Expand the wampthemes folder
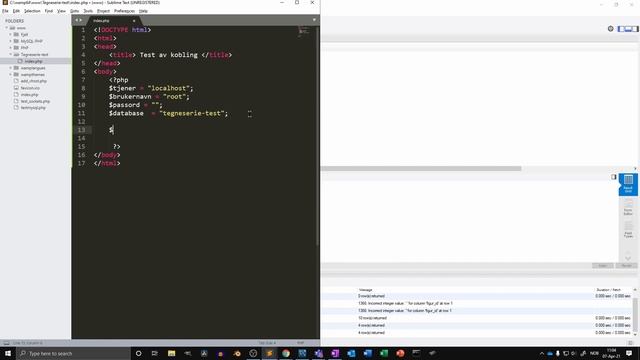 11,74
